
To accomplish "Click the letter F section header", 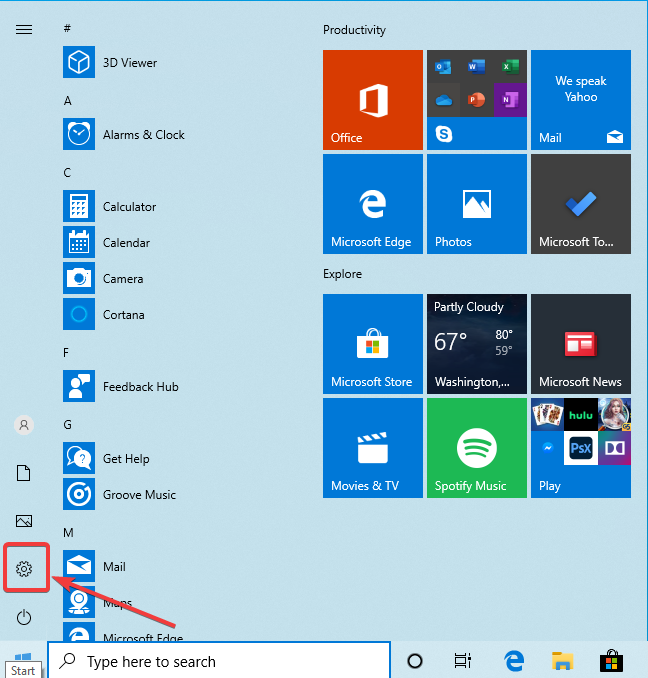I will (66, 352).
